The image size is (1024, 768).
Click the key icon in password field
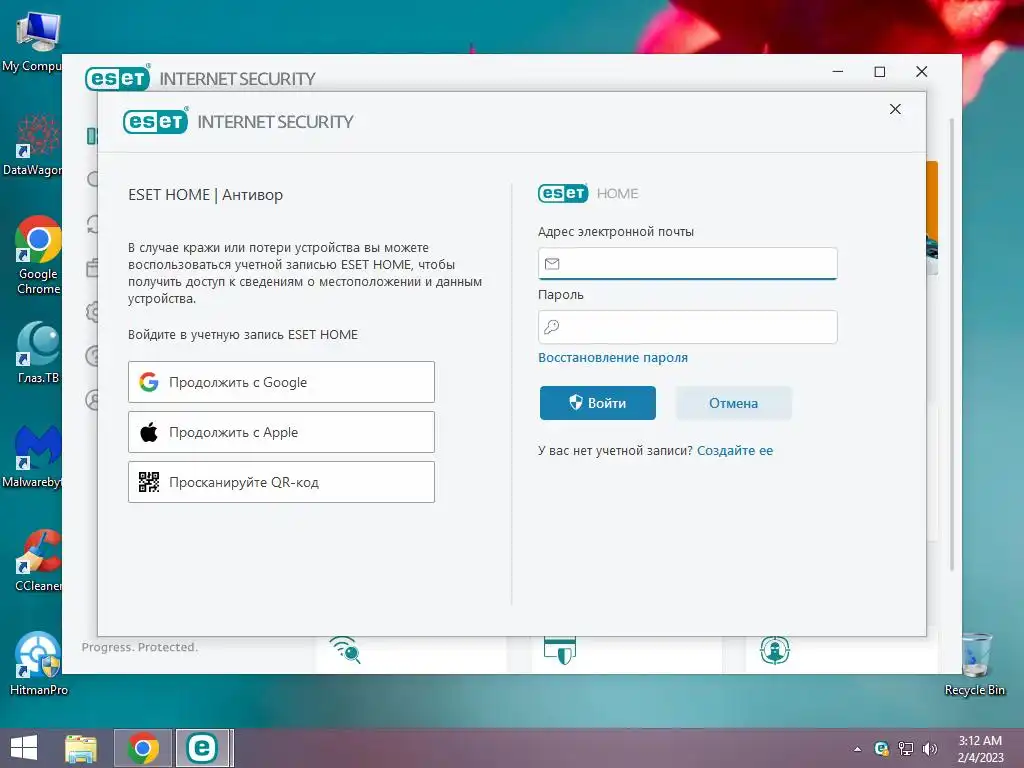click(552, 327)
